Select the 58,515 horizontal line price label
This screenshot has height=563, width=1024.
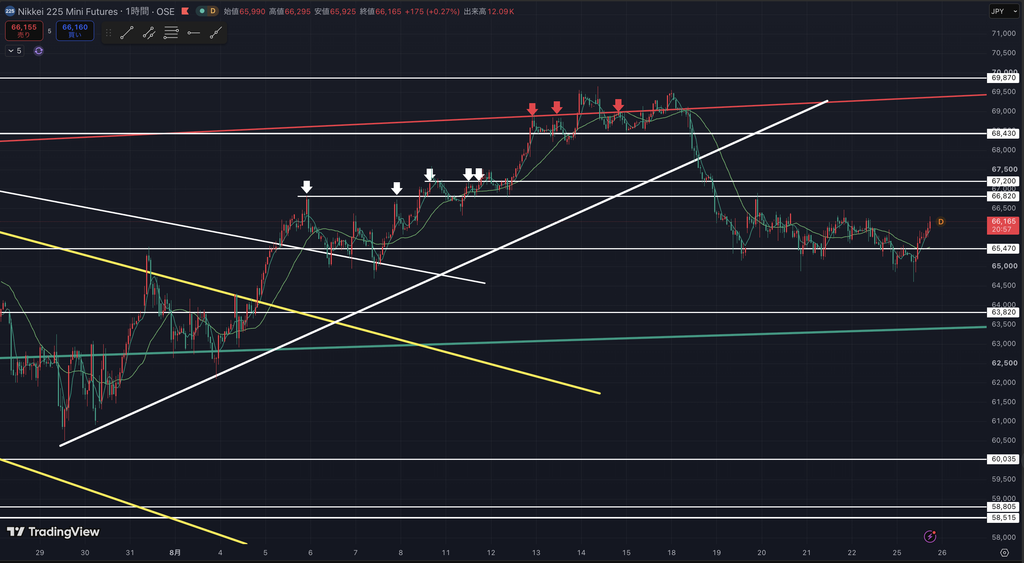pyautogui.click(x=1004, y=518)
